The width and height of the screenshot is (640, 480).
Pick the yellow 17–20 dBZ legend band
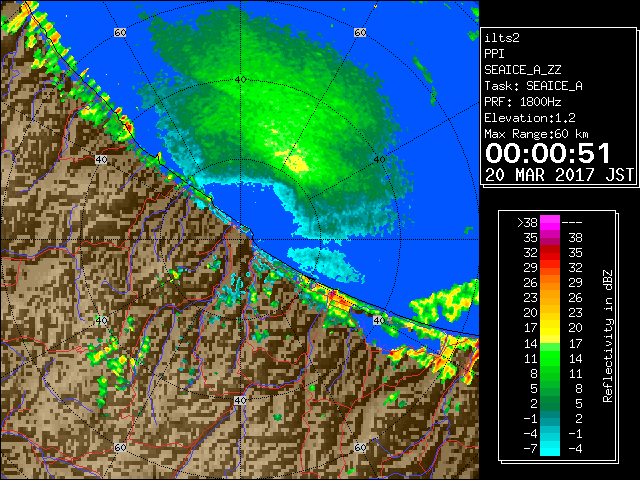coord(550,328)
